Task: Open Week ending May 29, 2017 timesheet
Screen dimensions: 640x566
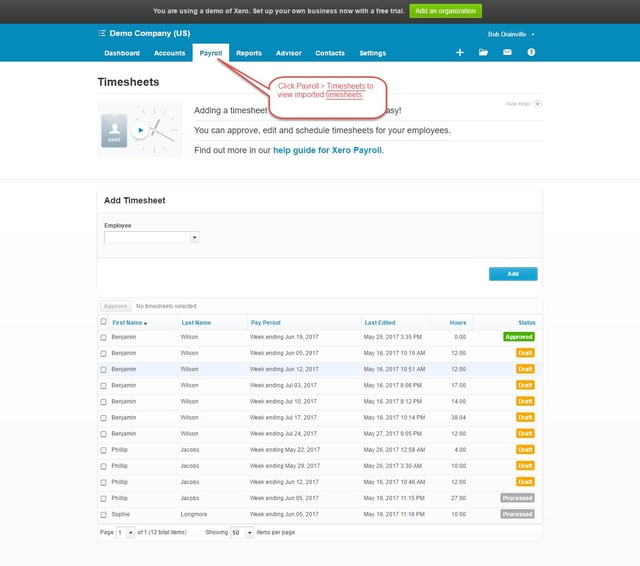Action: (284, 466)
